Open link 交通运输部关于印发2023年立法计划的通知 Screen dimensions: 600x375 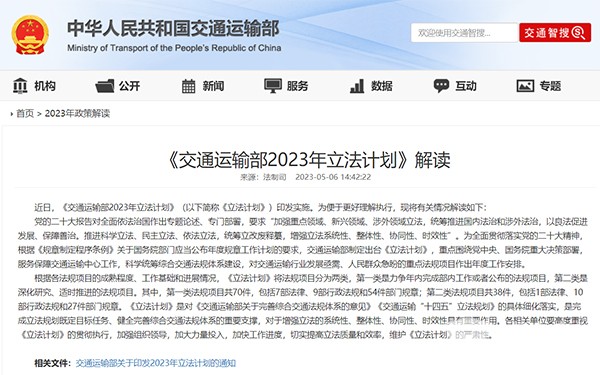click(x=156, y=363)
